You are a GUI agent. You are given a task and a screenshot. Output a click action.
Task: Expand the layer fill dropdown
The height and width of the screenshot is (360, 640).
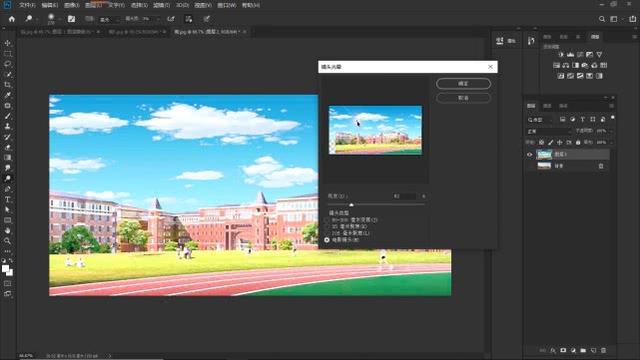point(610,142)
